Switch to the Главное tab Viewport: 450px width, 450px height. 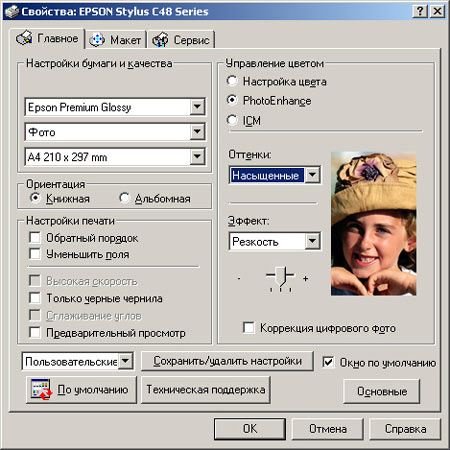47,38
